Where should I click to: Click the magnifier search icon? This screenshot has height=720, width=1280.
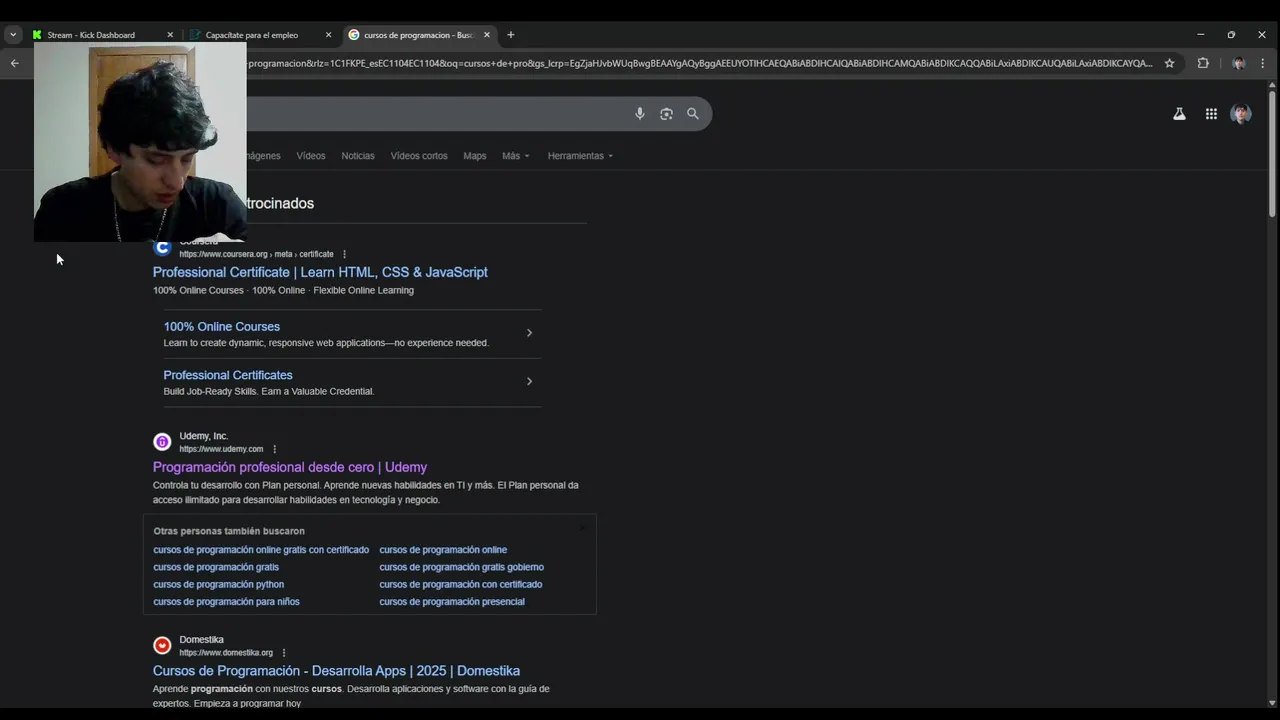pos(692,114)
